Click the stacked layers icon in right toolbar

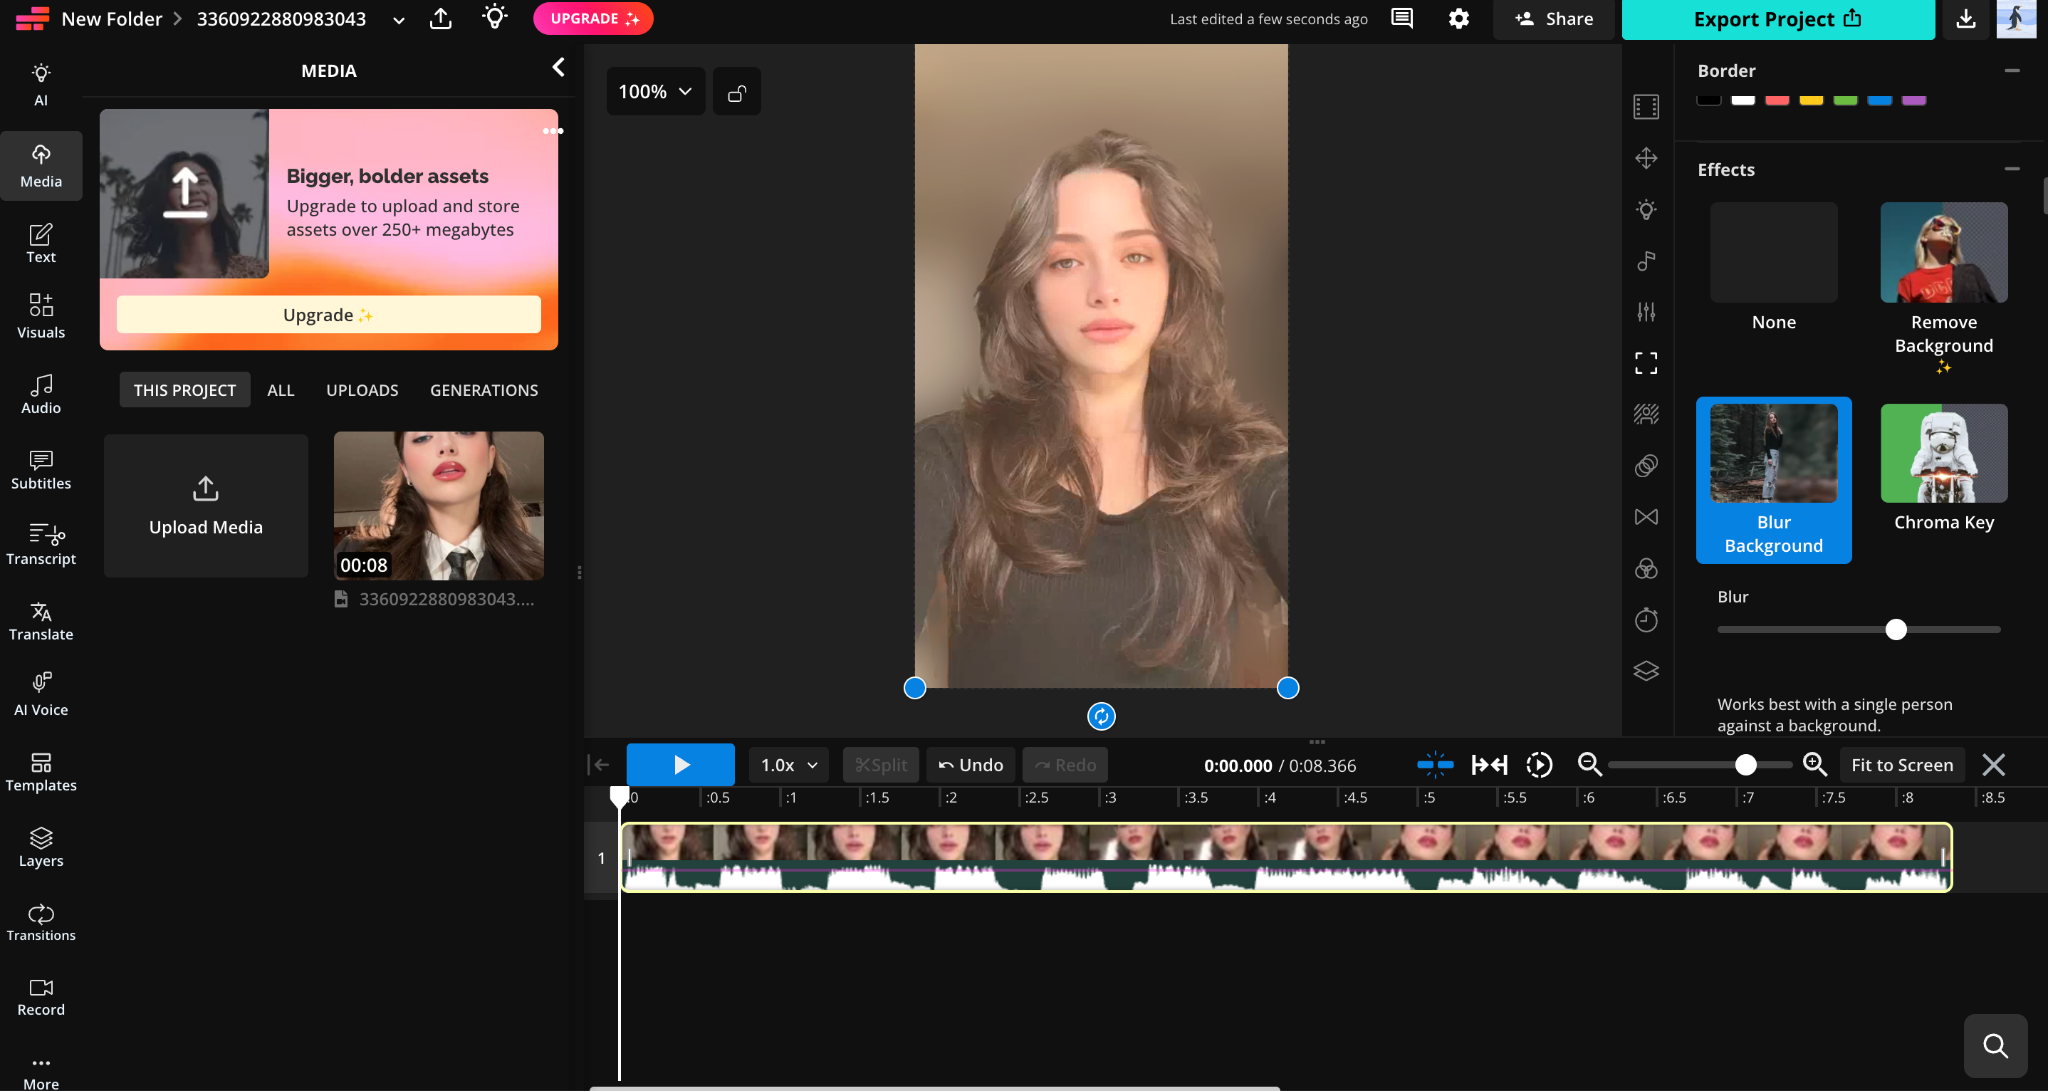(1646, 671)
